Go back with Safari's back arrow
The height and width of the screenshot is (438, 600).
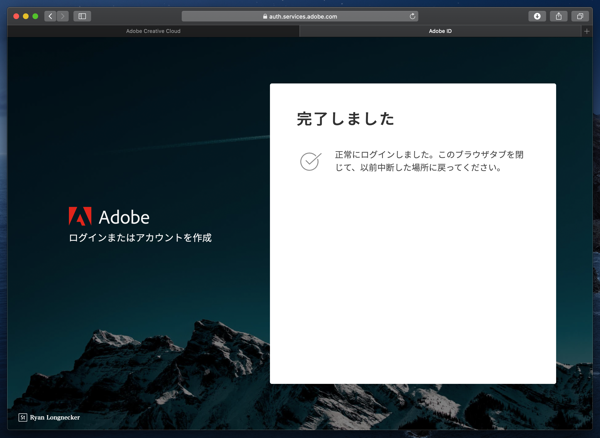click(x=50, y=16)
